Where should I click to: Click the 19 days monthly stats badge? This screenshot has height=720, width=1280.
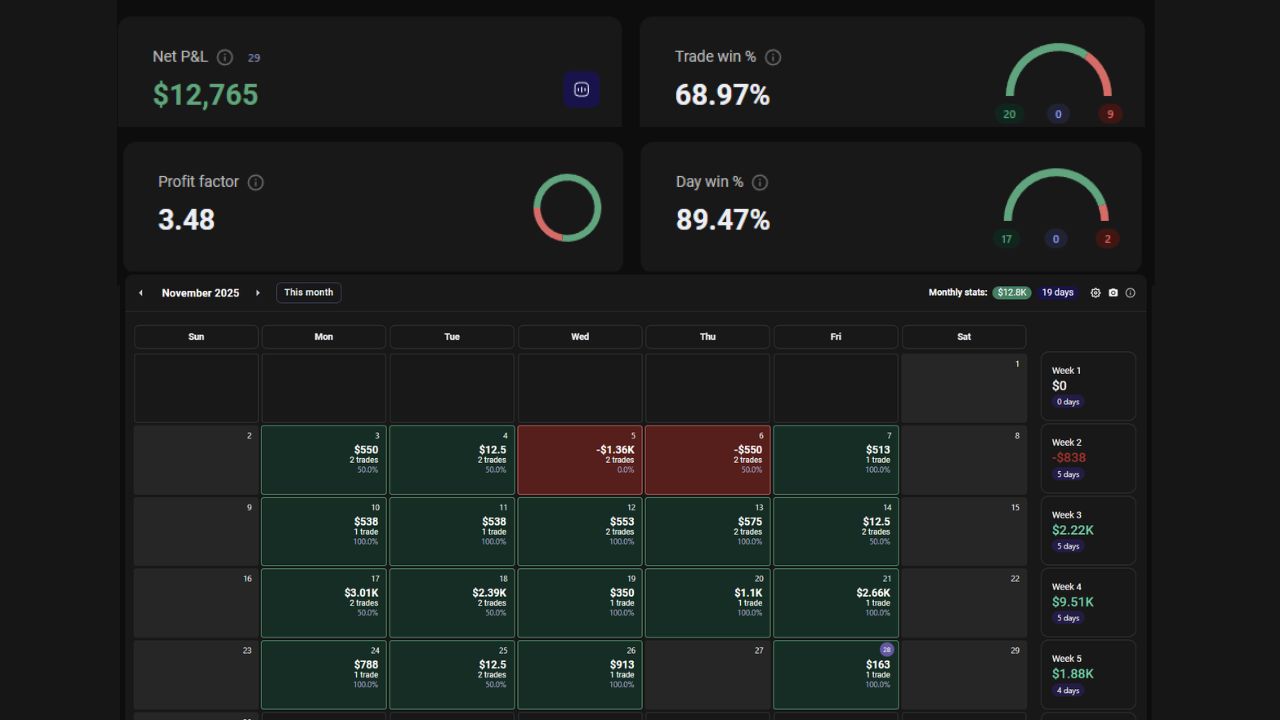pyautogui.click(x=1057, y=293)
